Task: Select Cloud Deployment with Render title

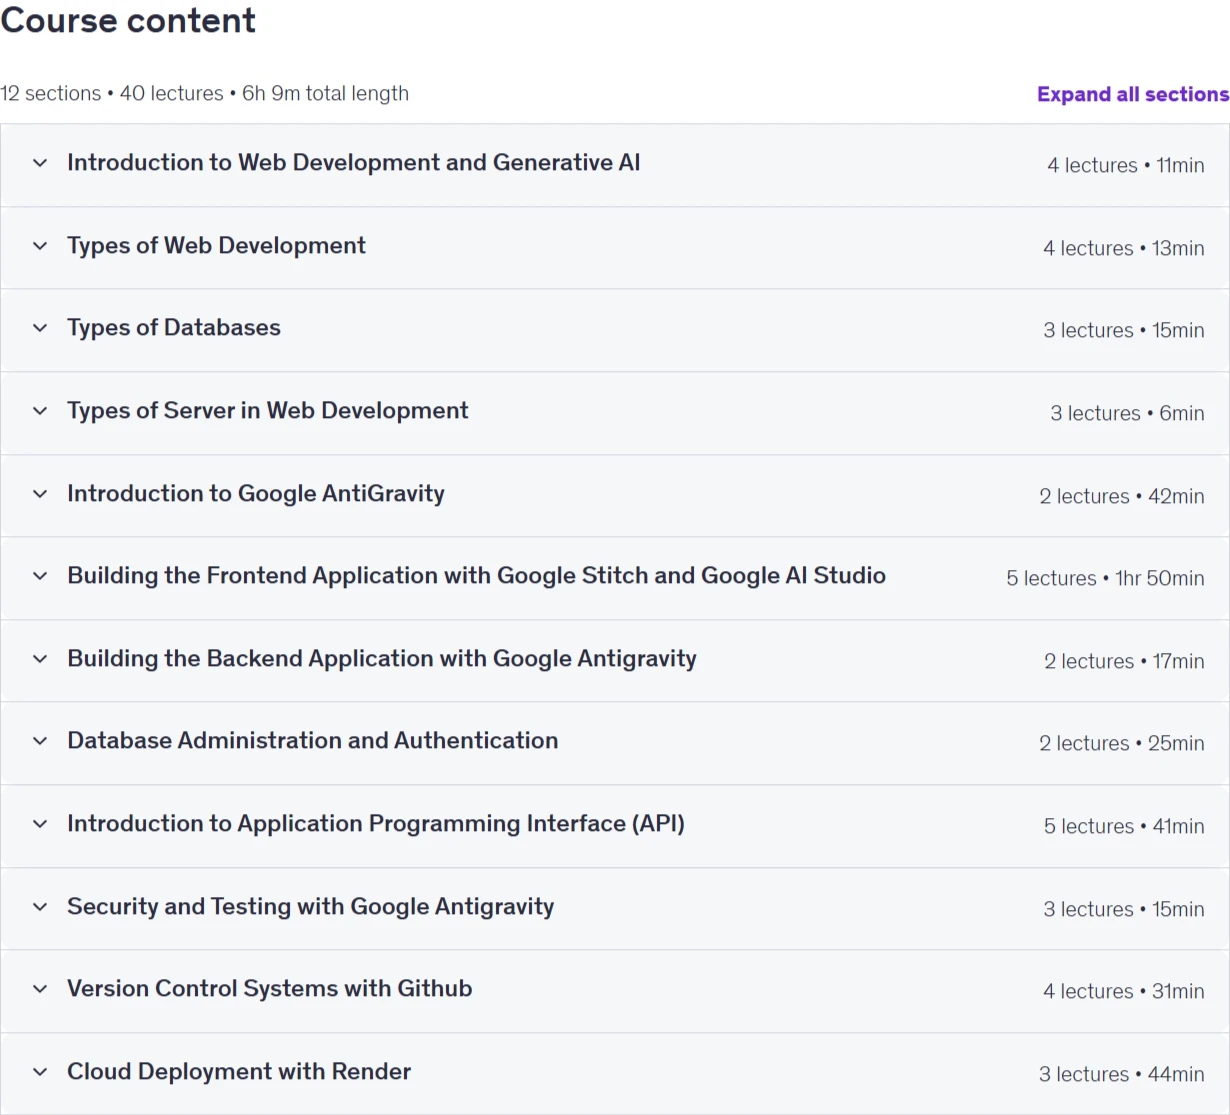Action: pos(239,1071)
